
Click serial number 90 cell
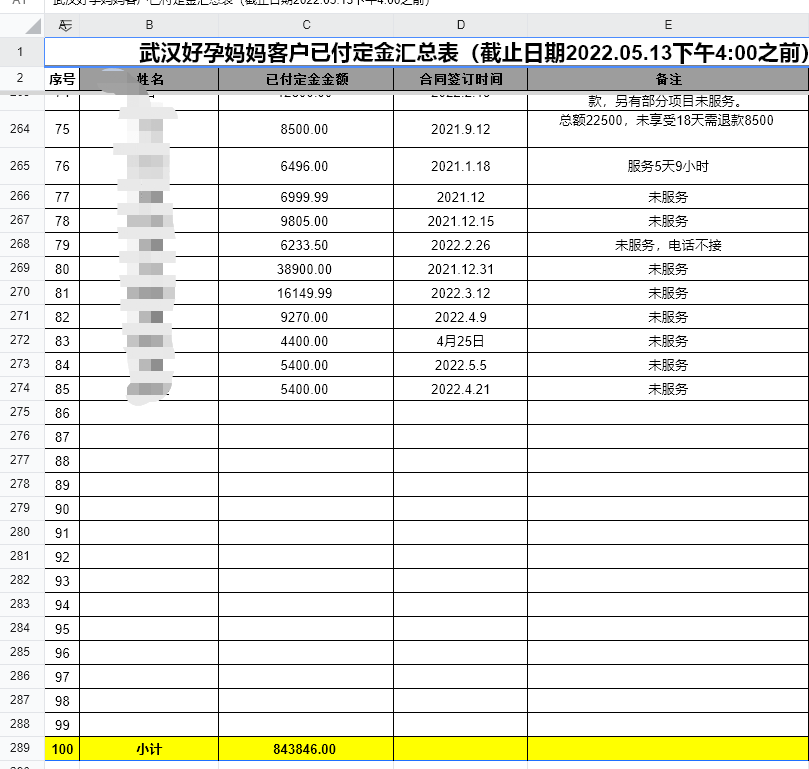coord(62,509)
